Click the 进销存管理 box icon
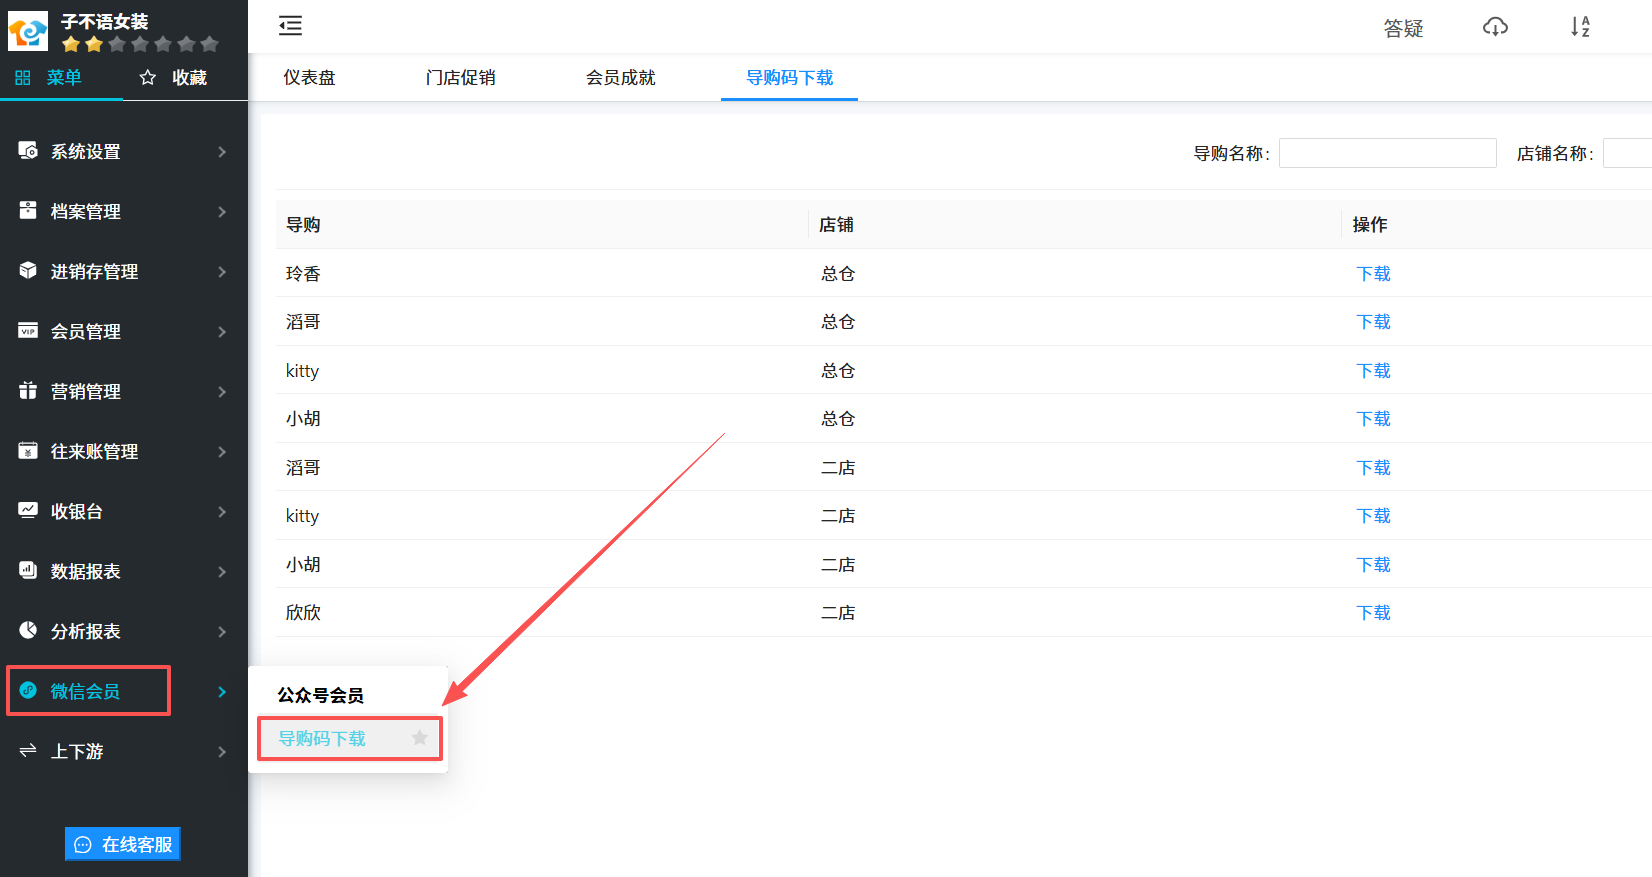 click(28, 270)
